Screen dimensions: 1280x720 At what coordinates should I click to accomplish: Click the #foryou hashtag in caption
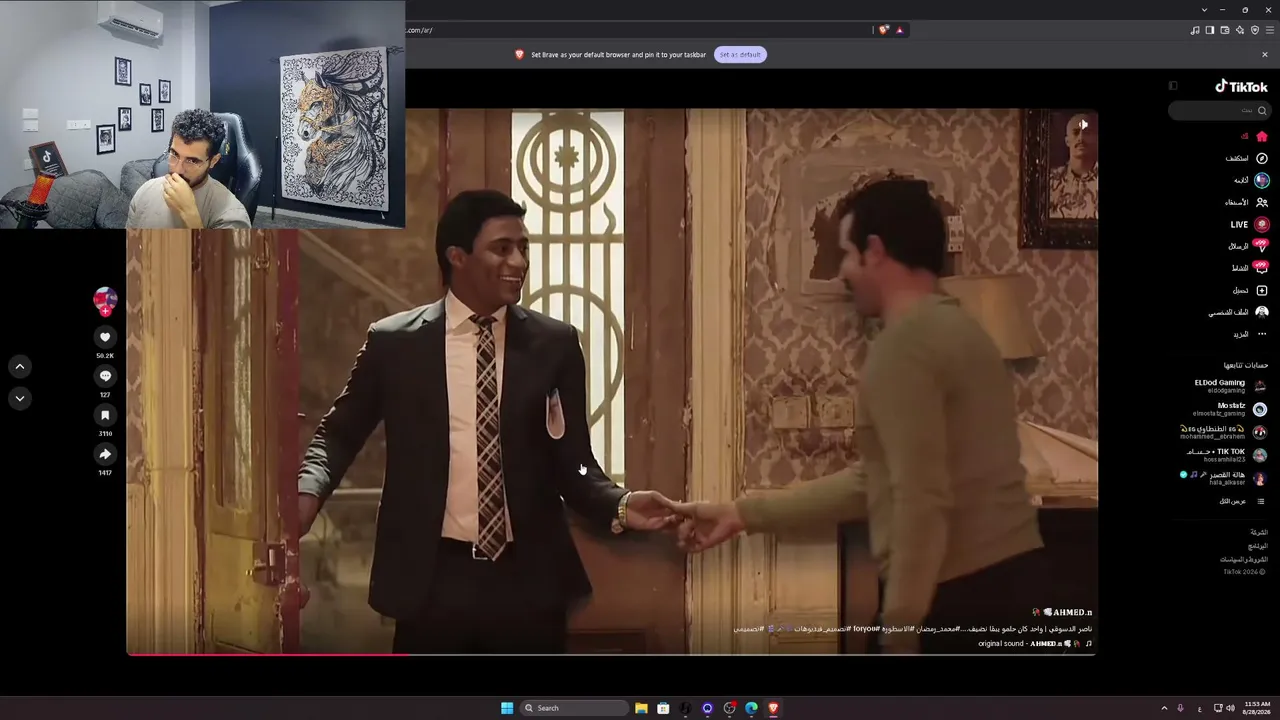click(866, 628)
